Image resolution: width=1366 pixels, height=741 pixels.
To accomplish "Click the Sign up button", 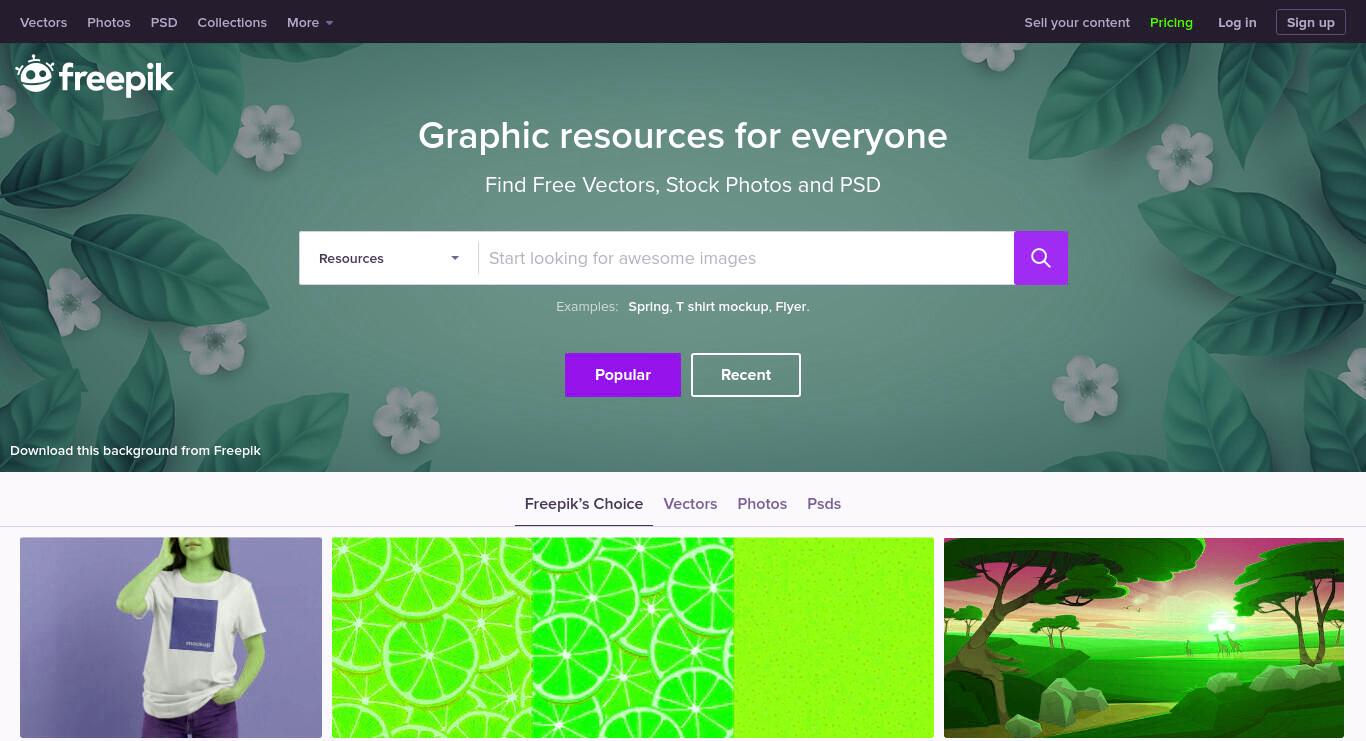I will coord(1311,22).
